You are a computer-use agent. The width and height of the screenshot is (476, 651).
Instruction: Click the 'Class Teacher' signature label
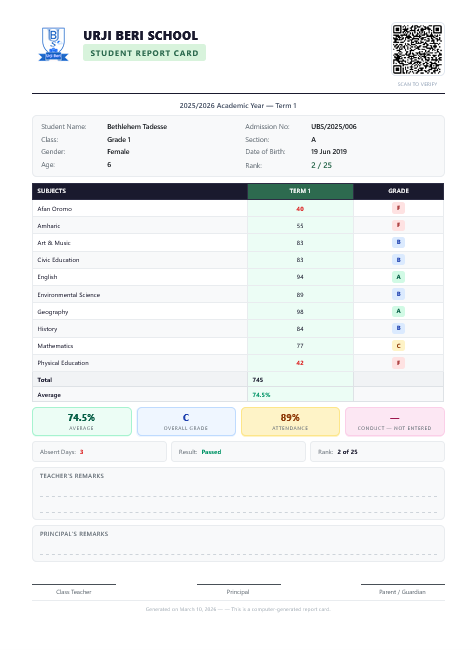pos(74,592)
